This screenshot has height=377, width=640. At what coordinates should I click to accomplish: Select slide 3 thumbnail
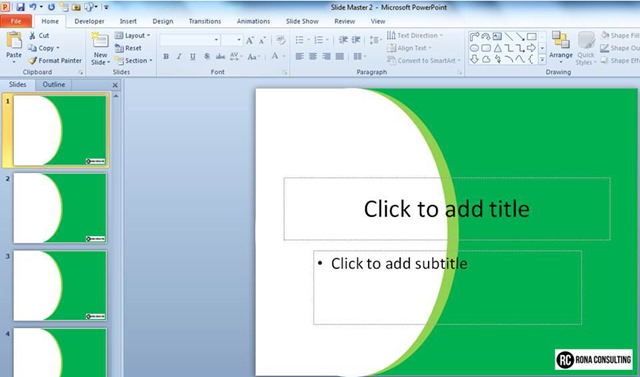60,285
